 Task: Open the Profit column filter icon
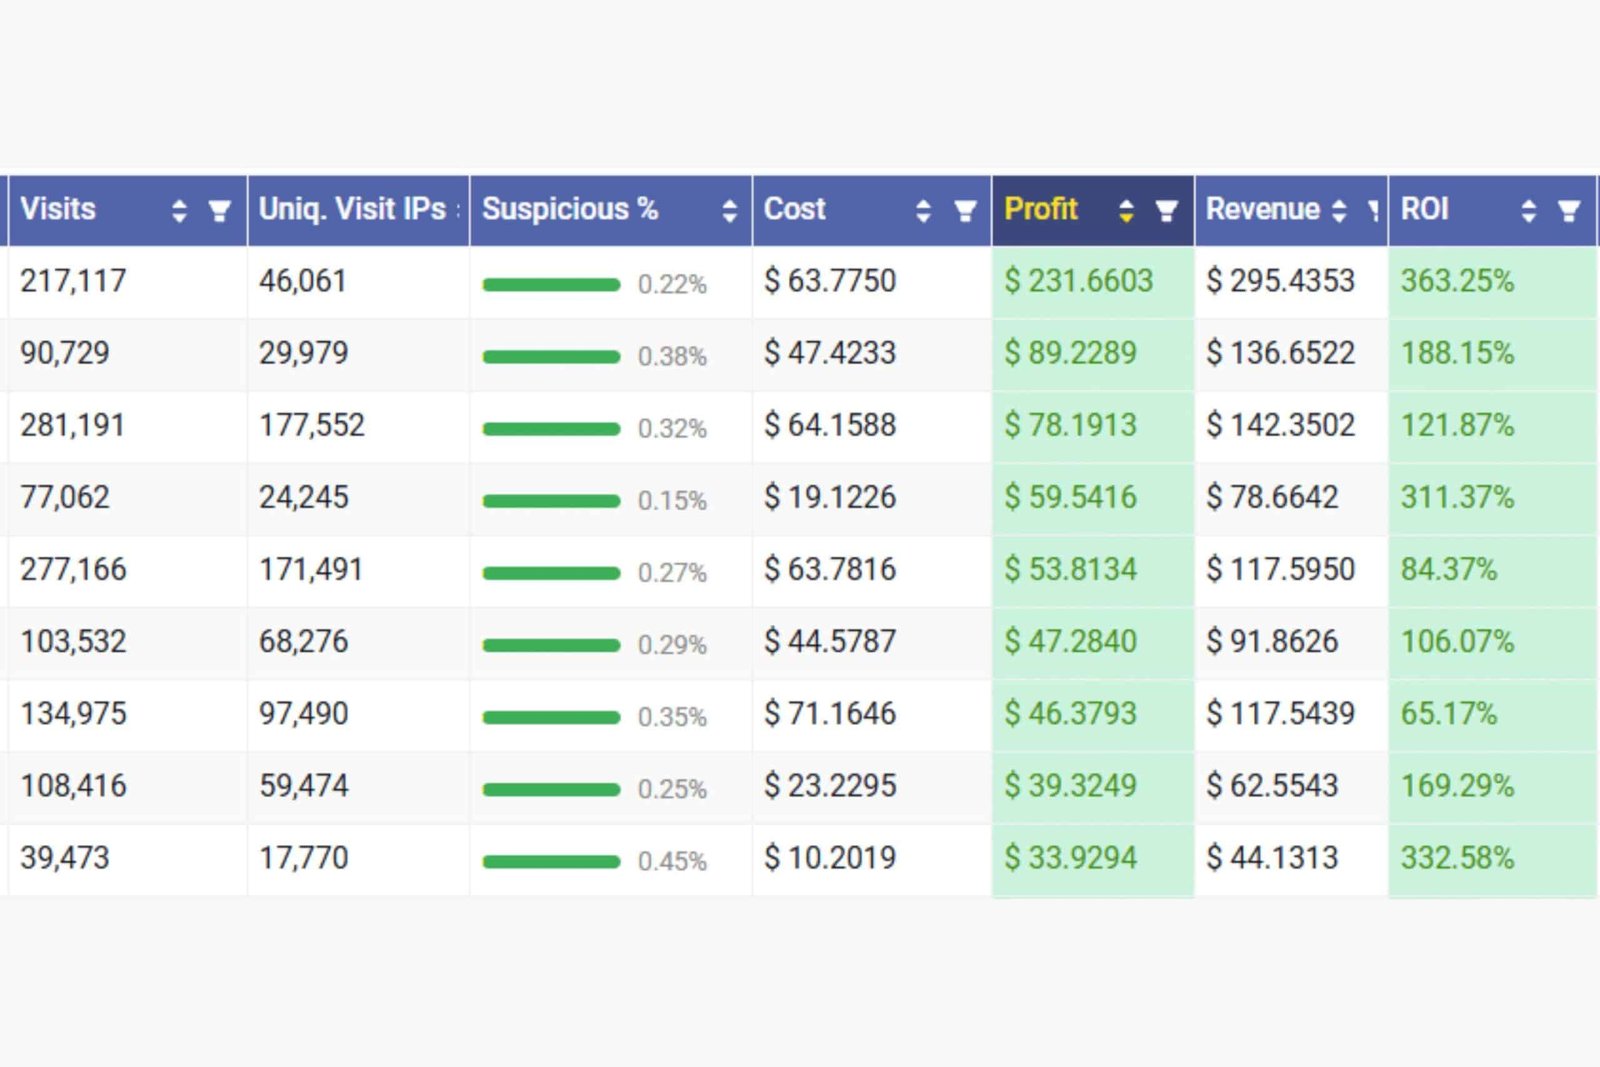pyautogui.click(x=1166, y=210)
